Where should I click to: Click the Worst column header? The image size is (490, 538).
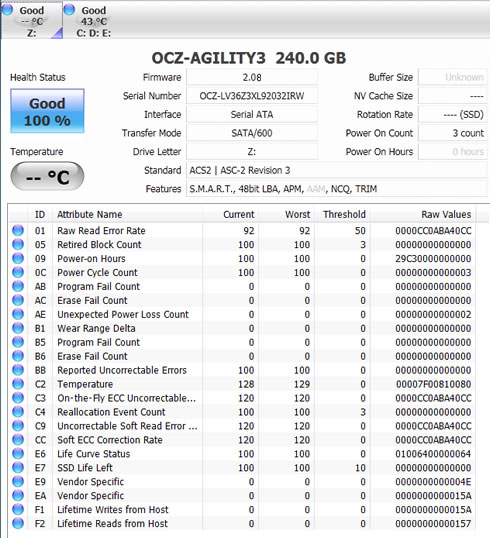tap(286, 214)
